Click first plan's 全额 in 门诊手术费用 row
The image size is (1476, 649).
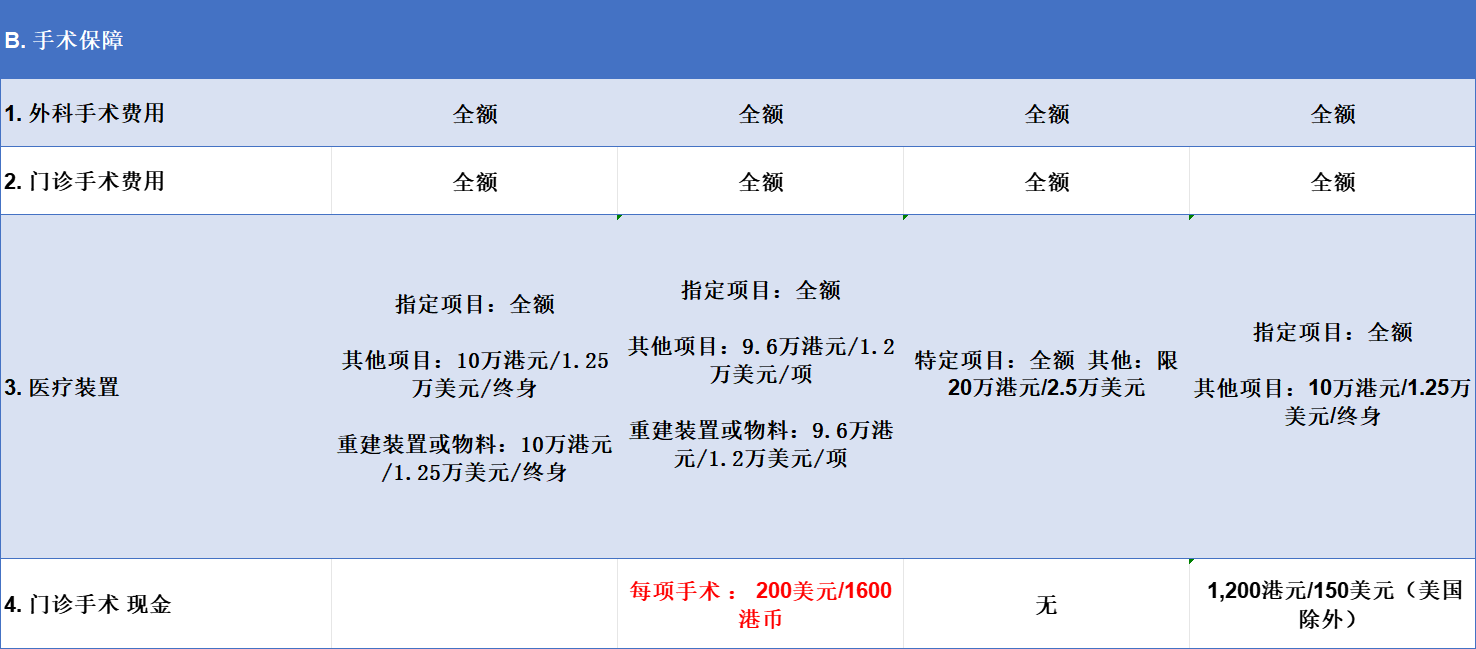475,182
